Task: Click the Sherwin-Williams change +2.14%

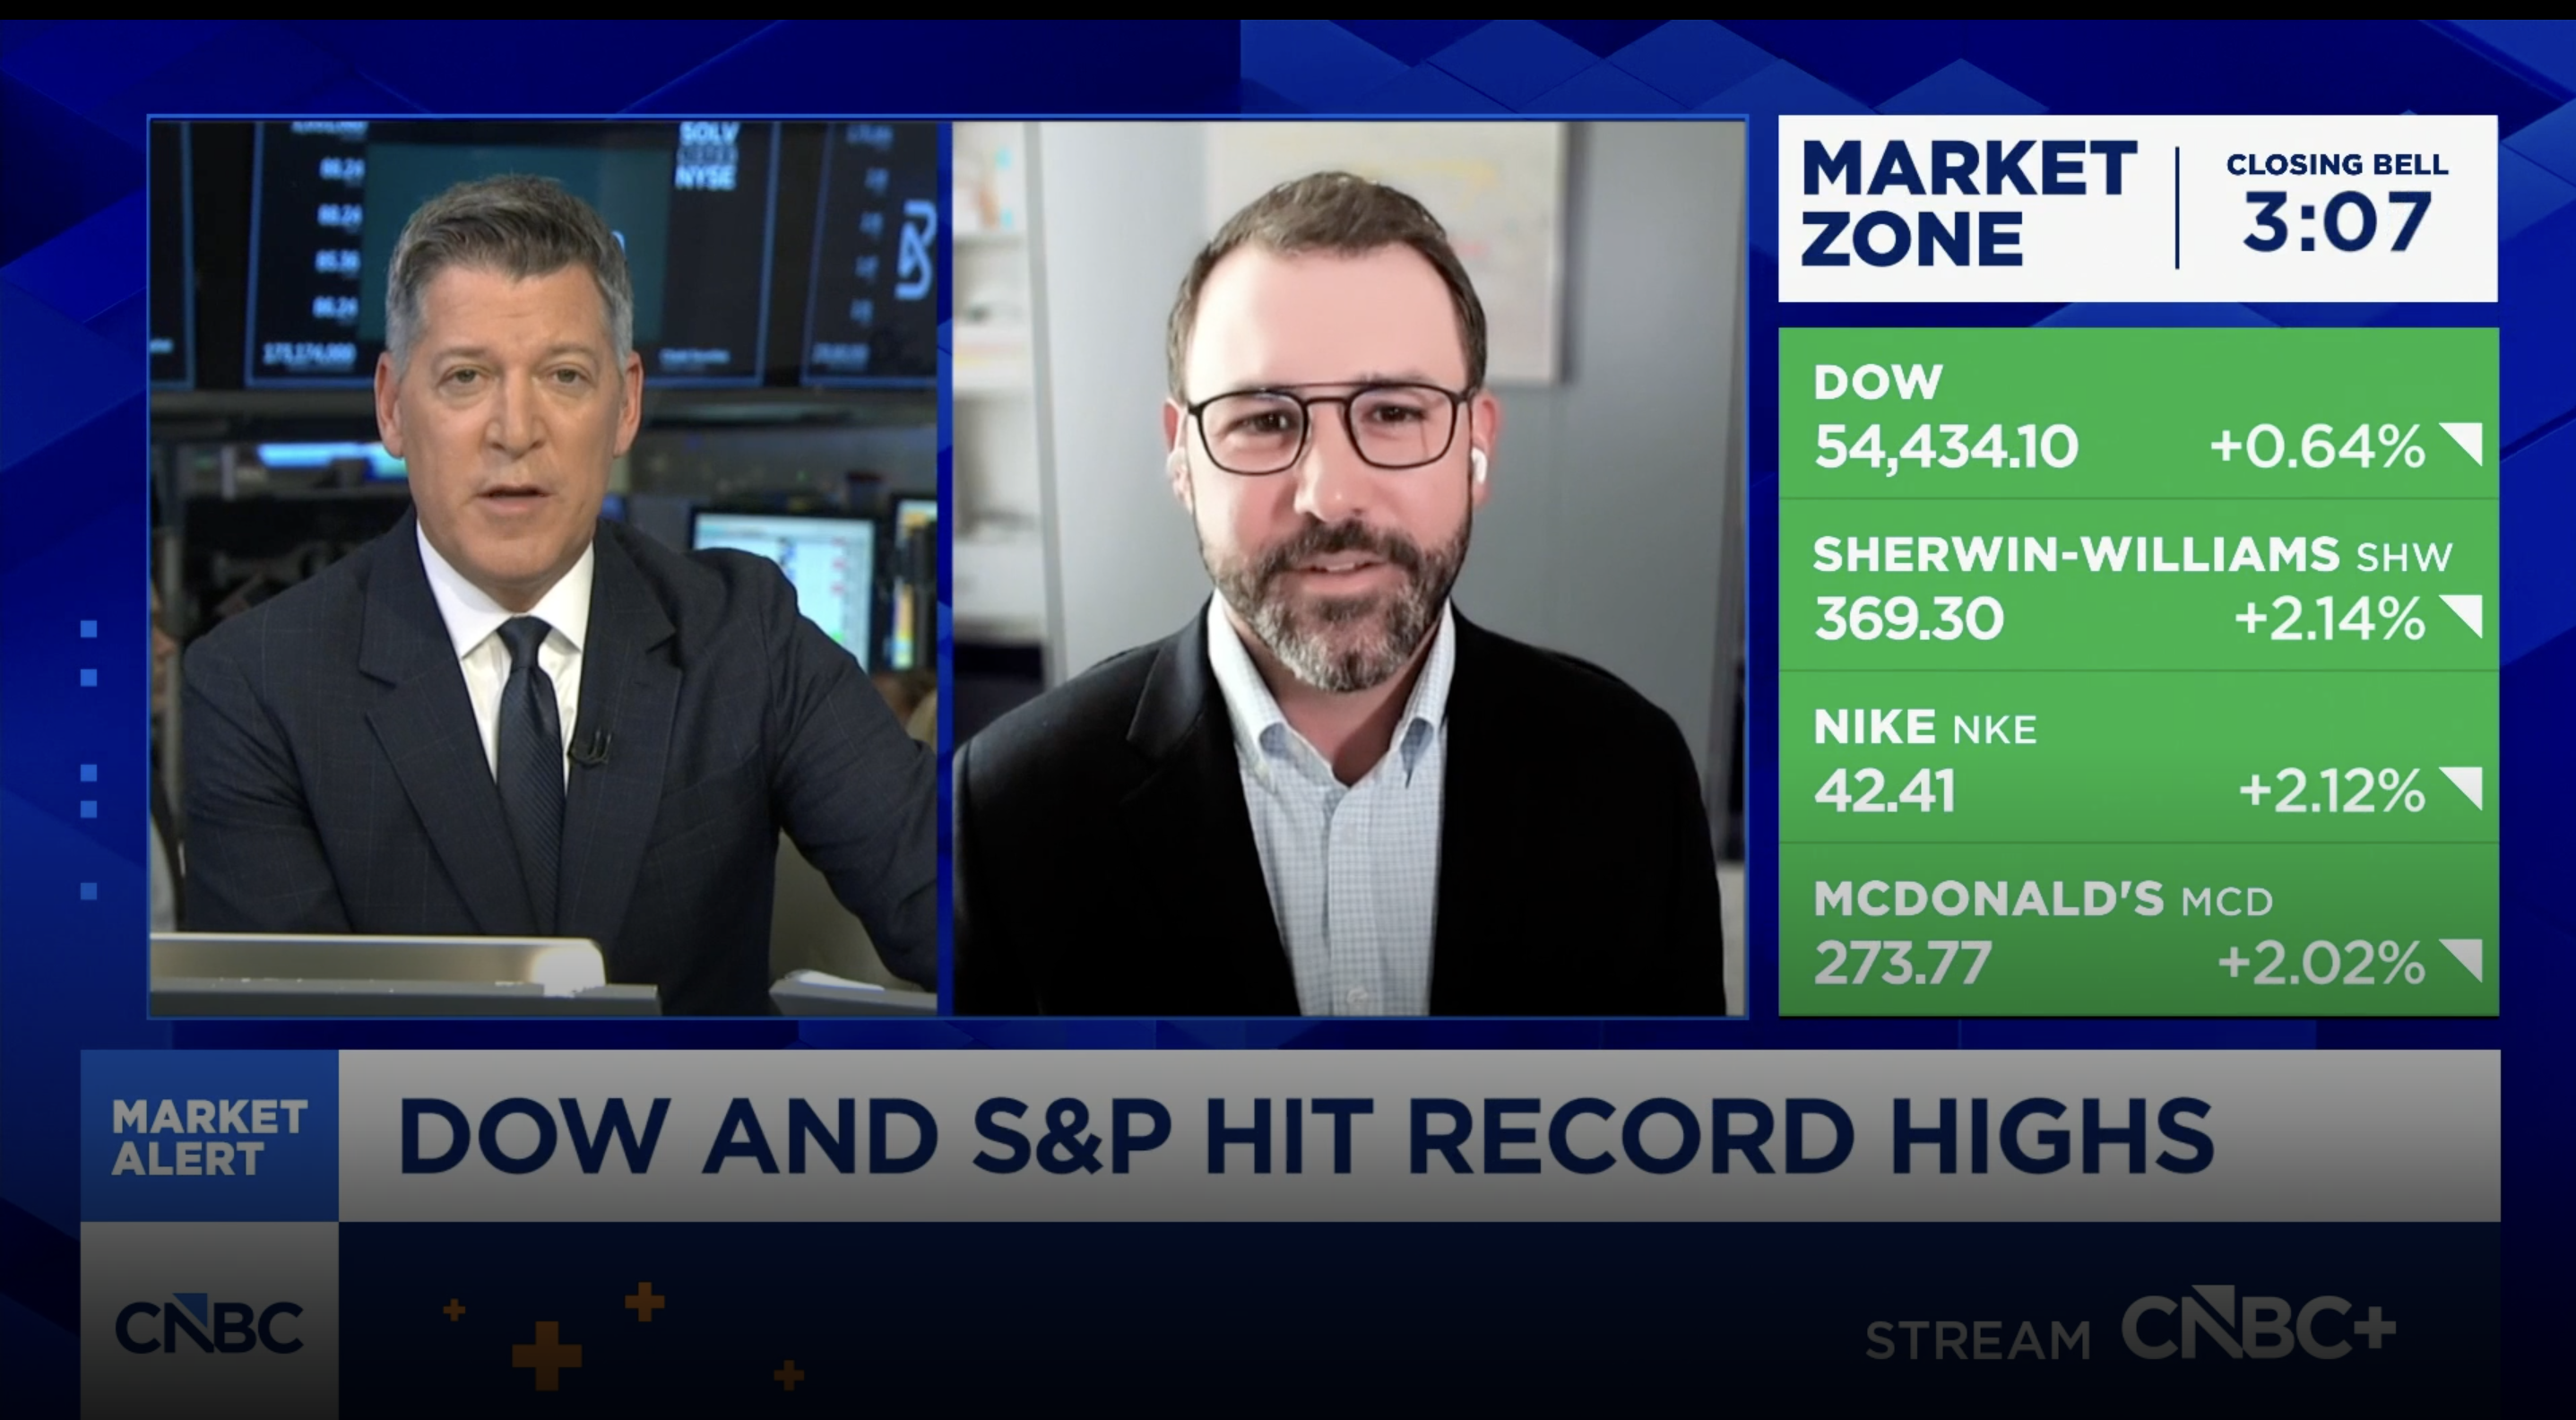Action: click(2330, 618)
